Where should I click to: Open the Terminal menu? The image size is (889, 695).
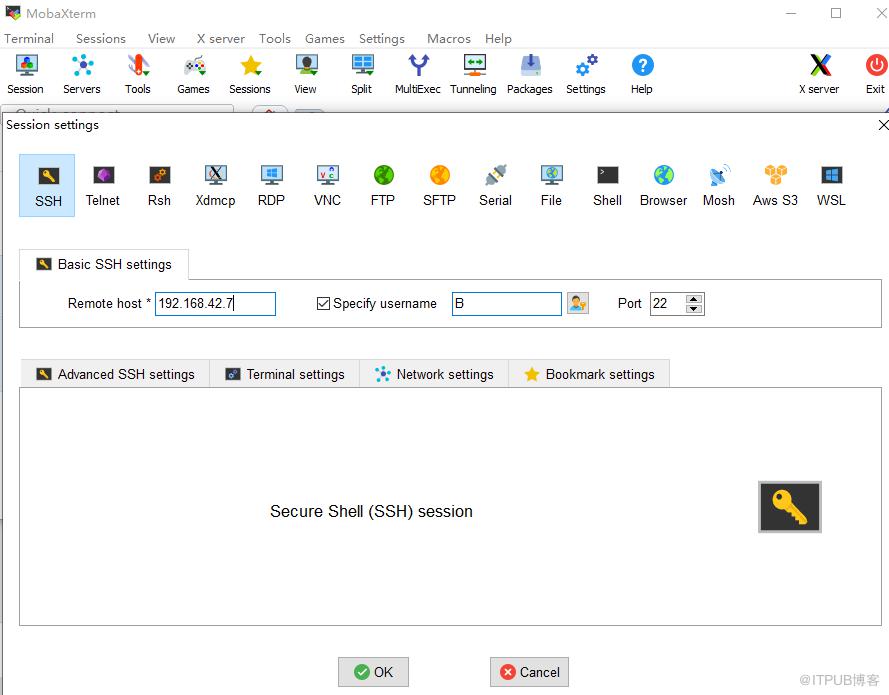[x=29, y=39]
